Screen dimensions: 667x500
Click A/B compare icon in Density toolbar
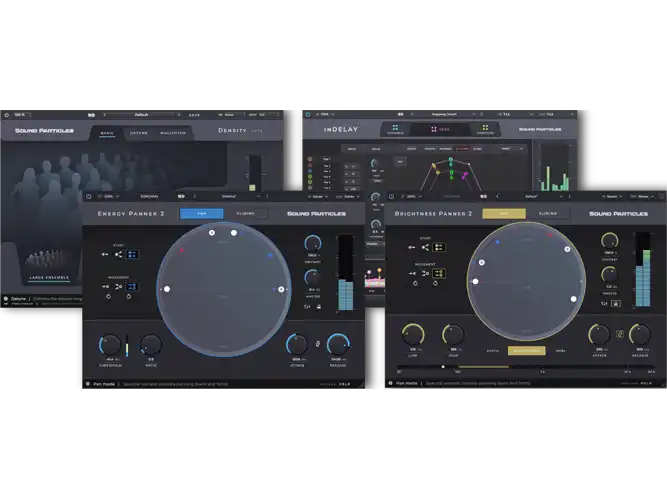click(x=91, y=115)
